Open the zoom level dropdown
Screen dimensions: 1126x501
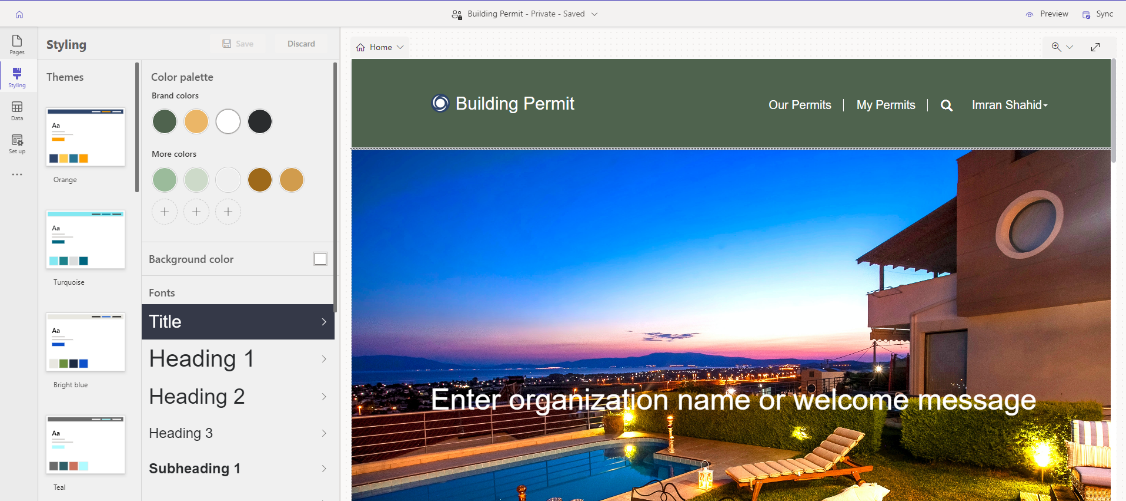coord(1061,47)
